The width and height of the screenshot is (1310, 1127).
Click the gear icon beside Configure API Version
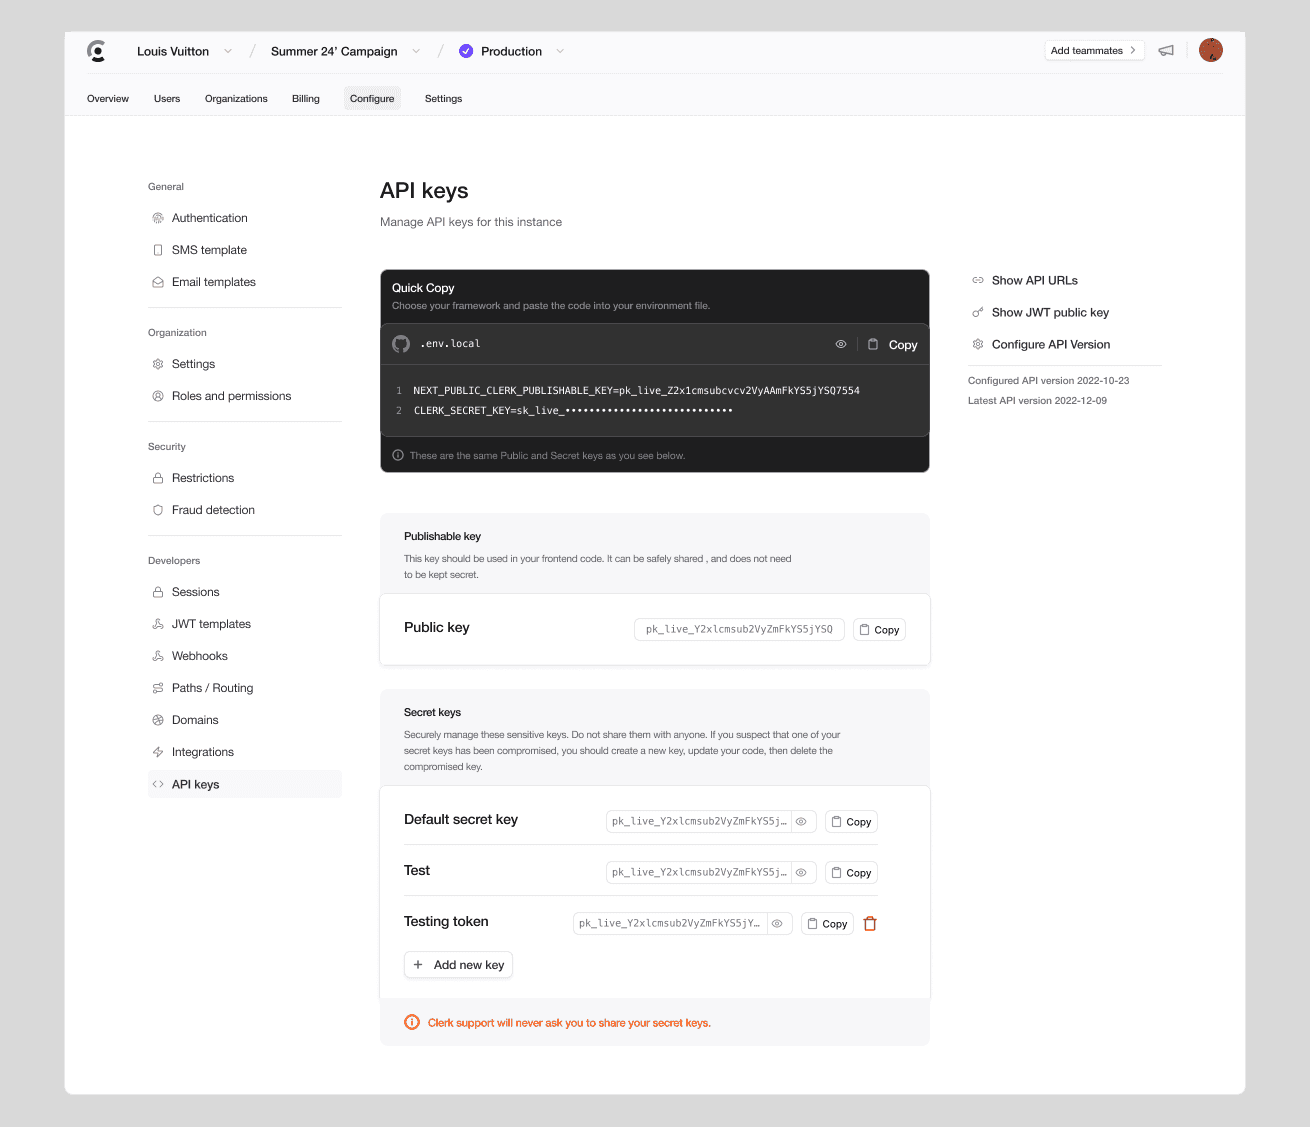pos(978,344)
